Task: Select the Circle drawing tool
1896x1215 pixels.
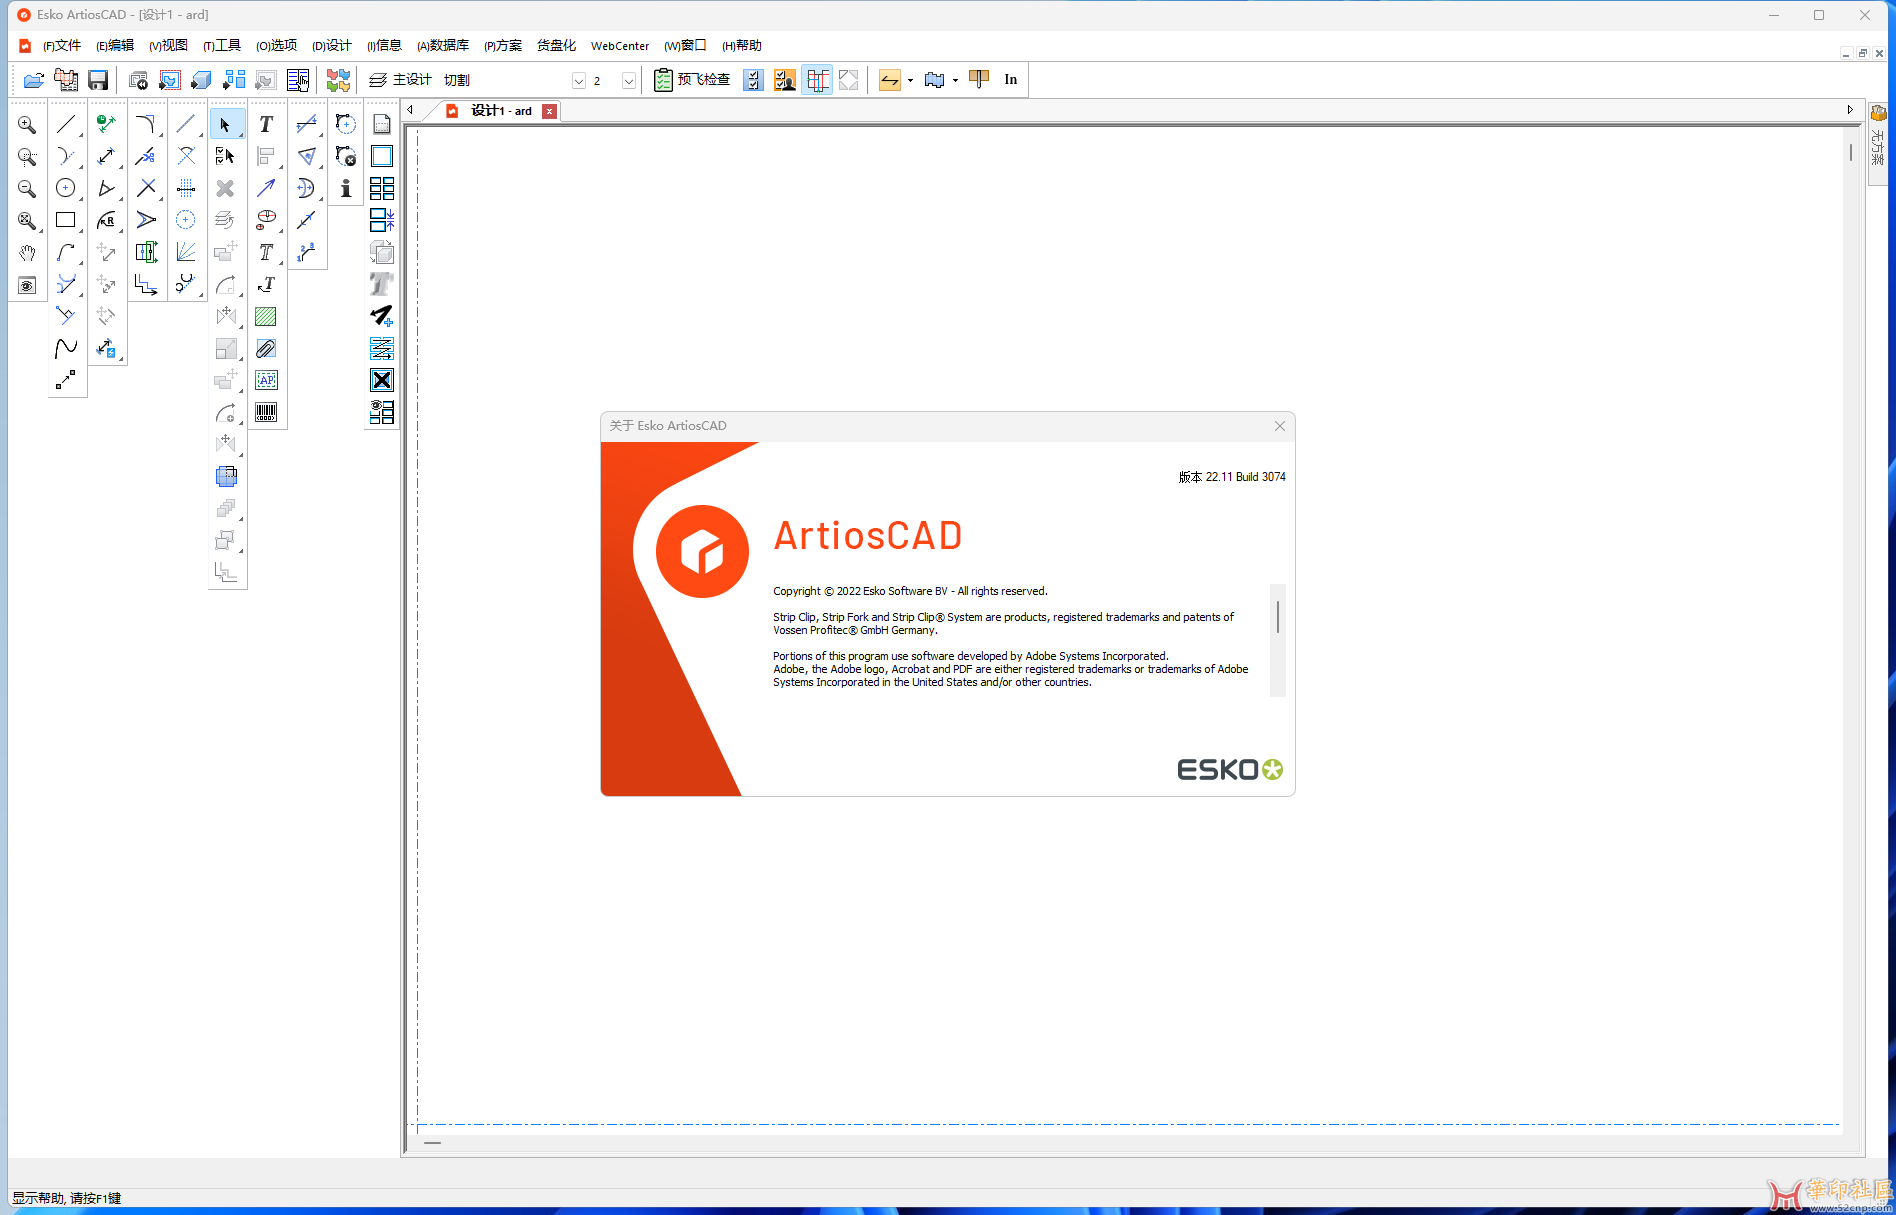Action: (x=66, y=188)
